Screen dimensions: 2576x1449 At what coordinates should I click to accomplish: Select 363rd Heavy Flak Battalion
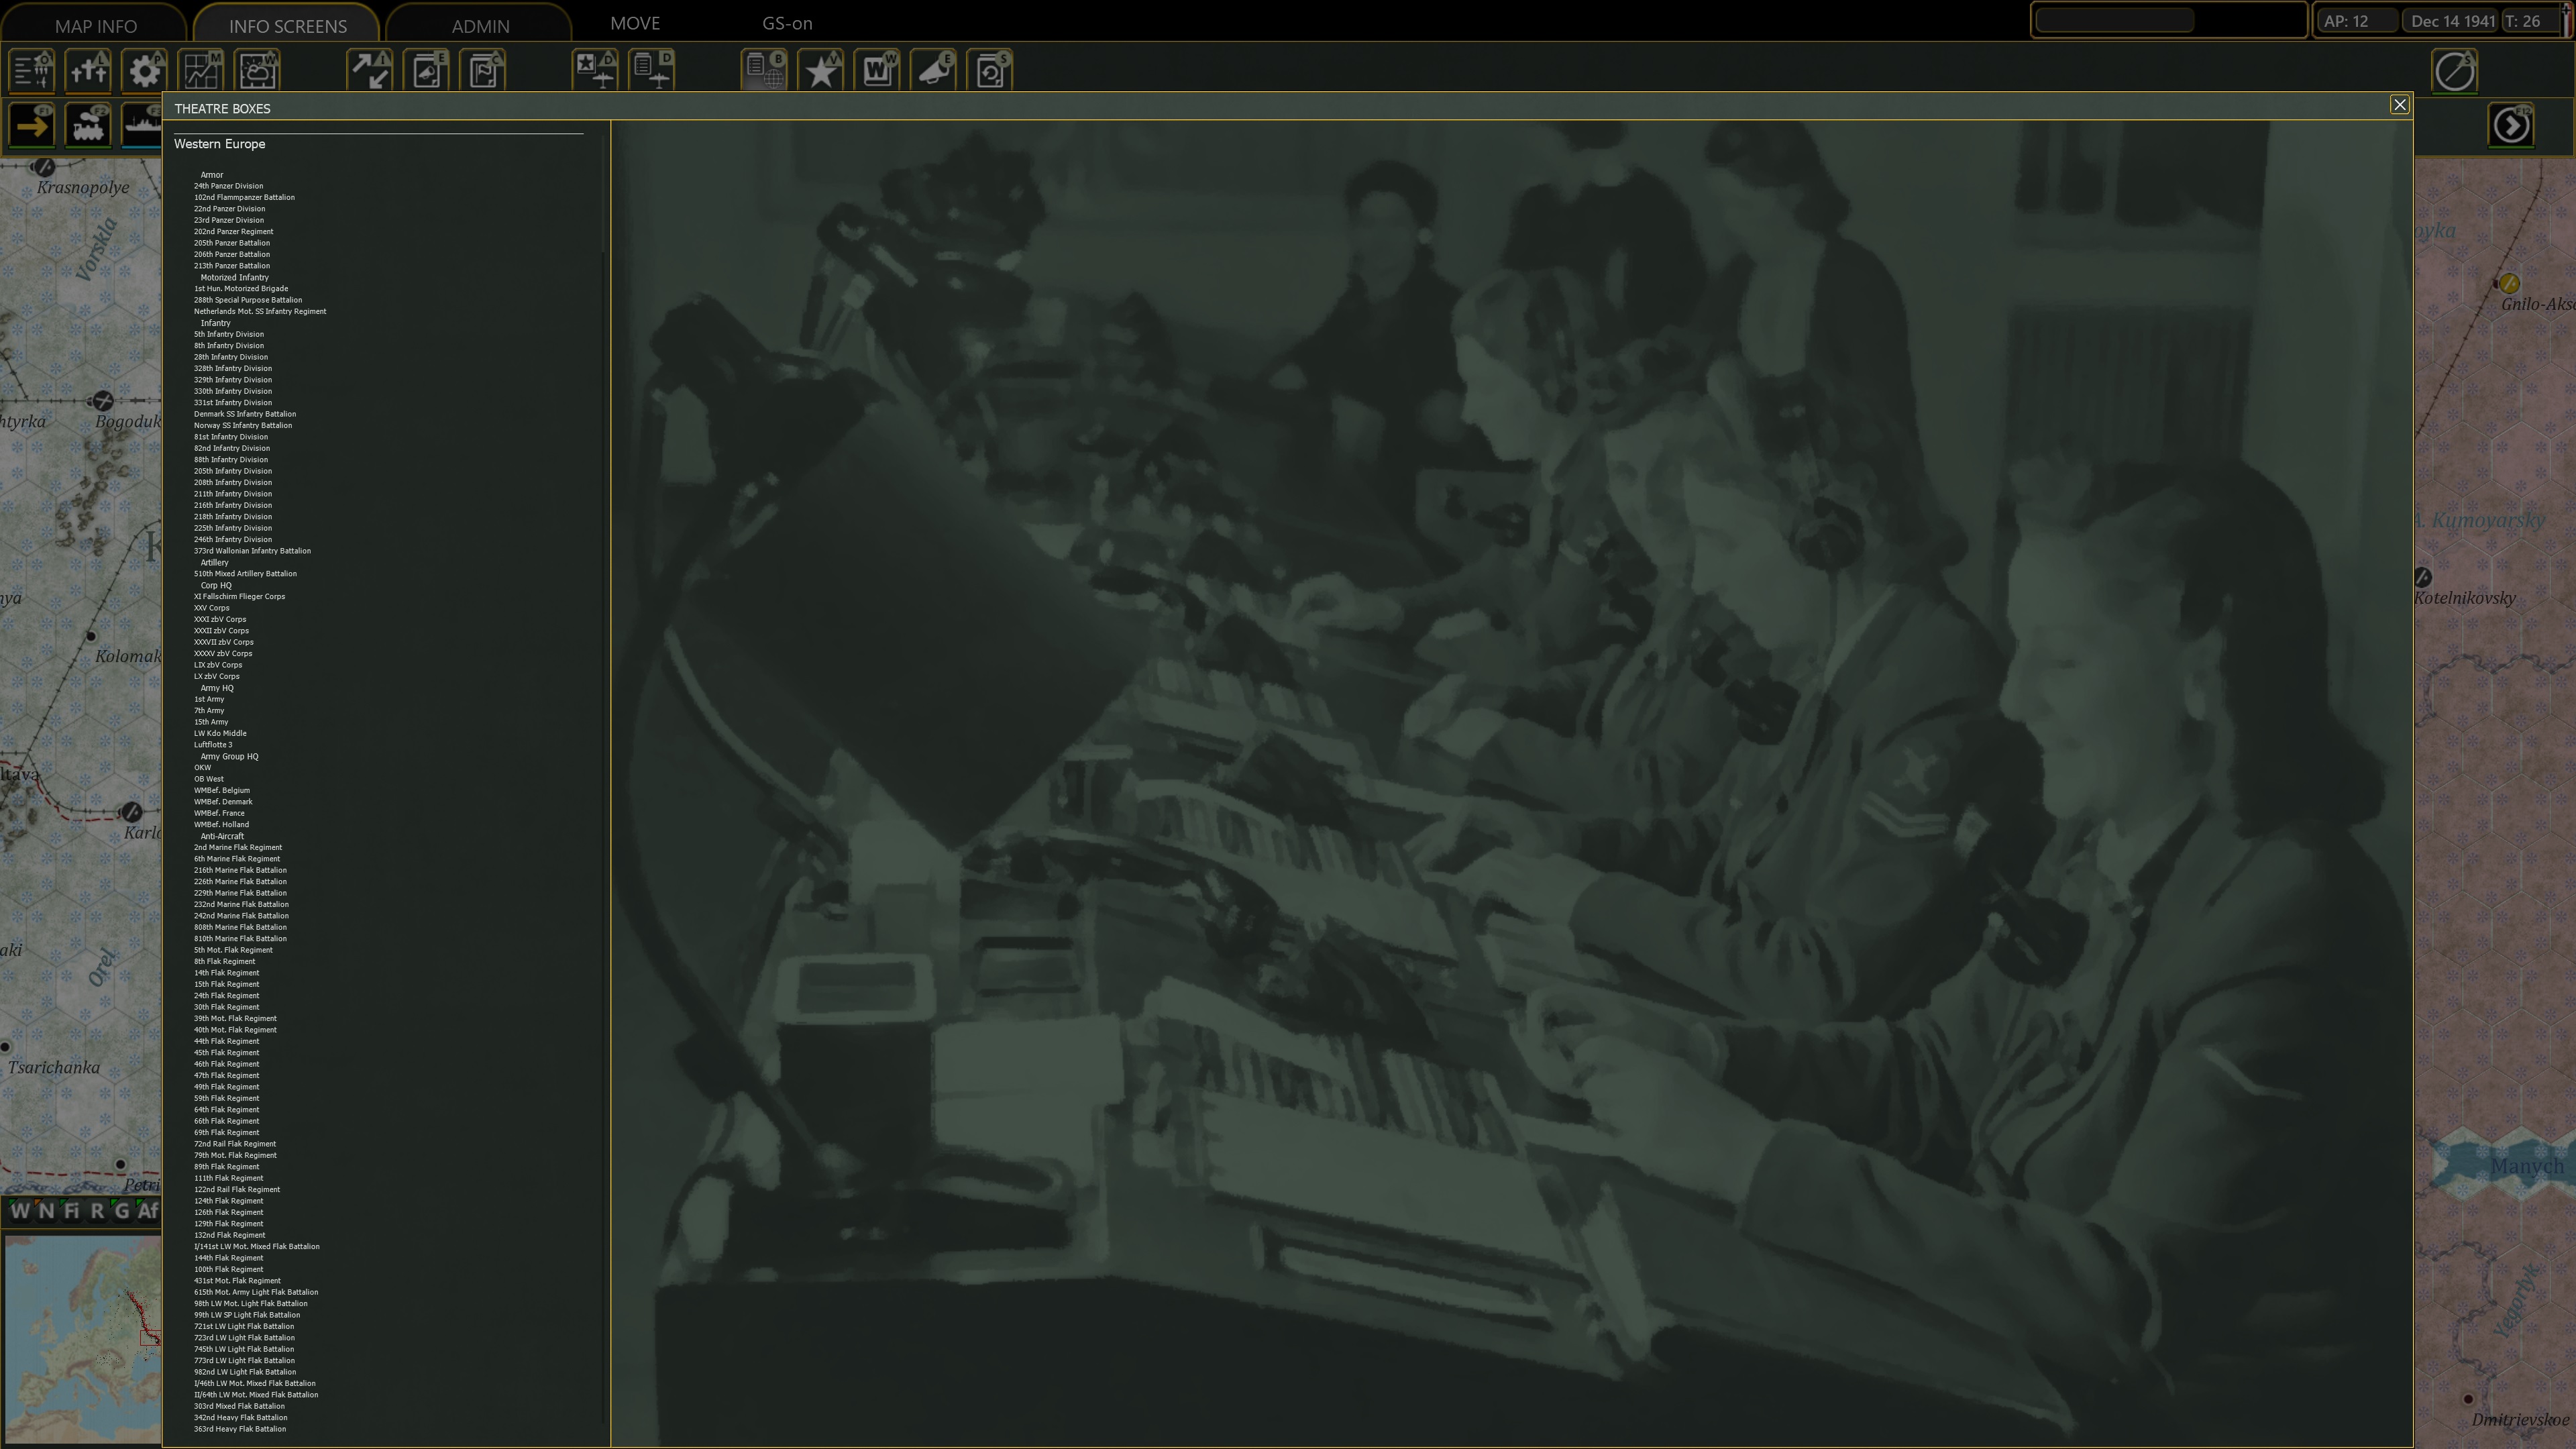(x=240, y=1429)
